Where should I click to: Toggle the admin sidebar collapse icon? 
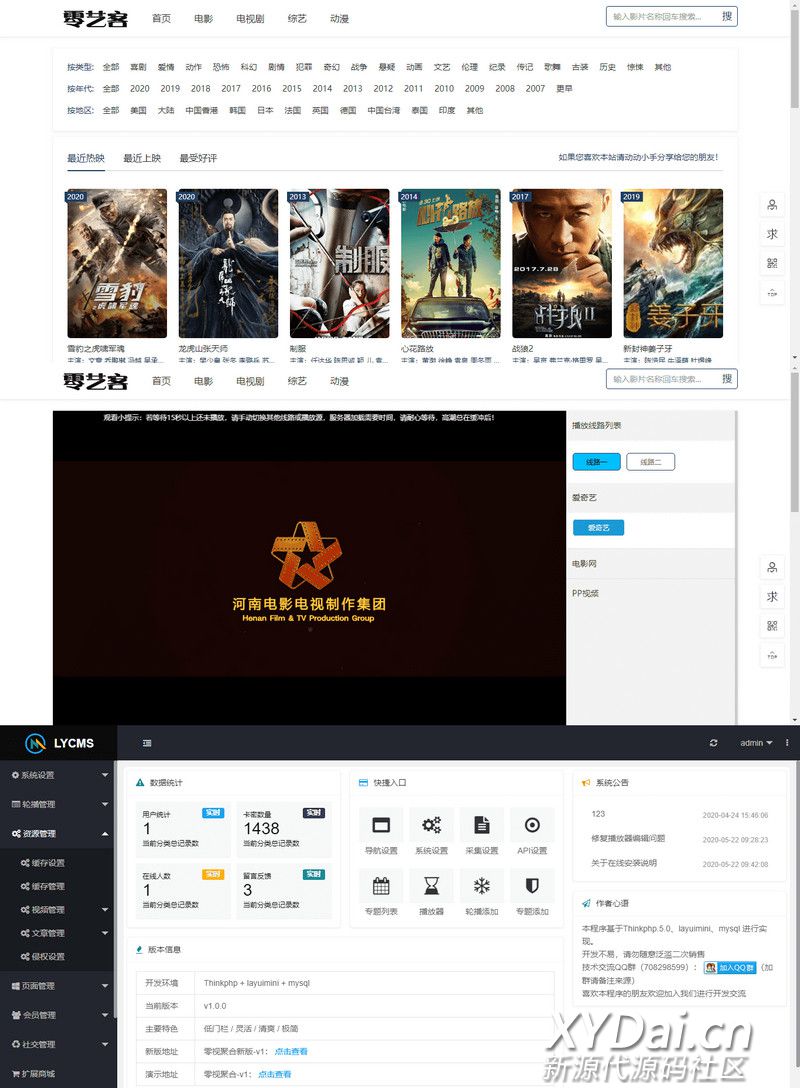(147, 743)
